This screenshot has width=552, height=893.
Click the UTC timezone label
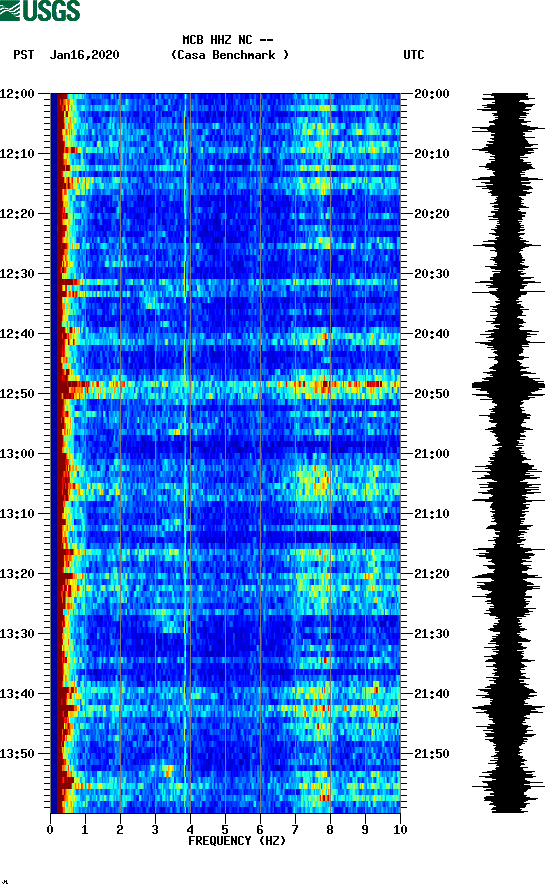point(414,55)
